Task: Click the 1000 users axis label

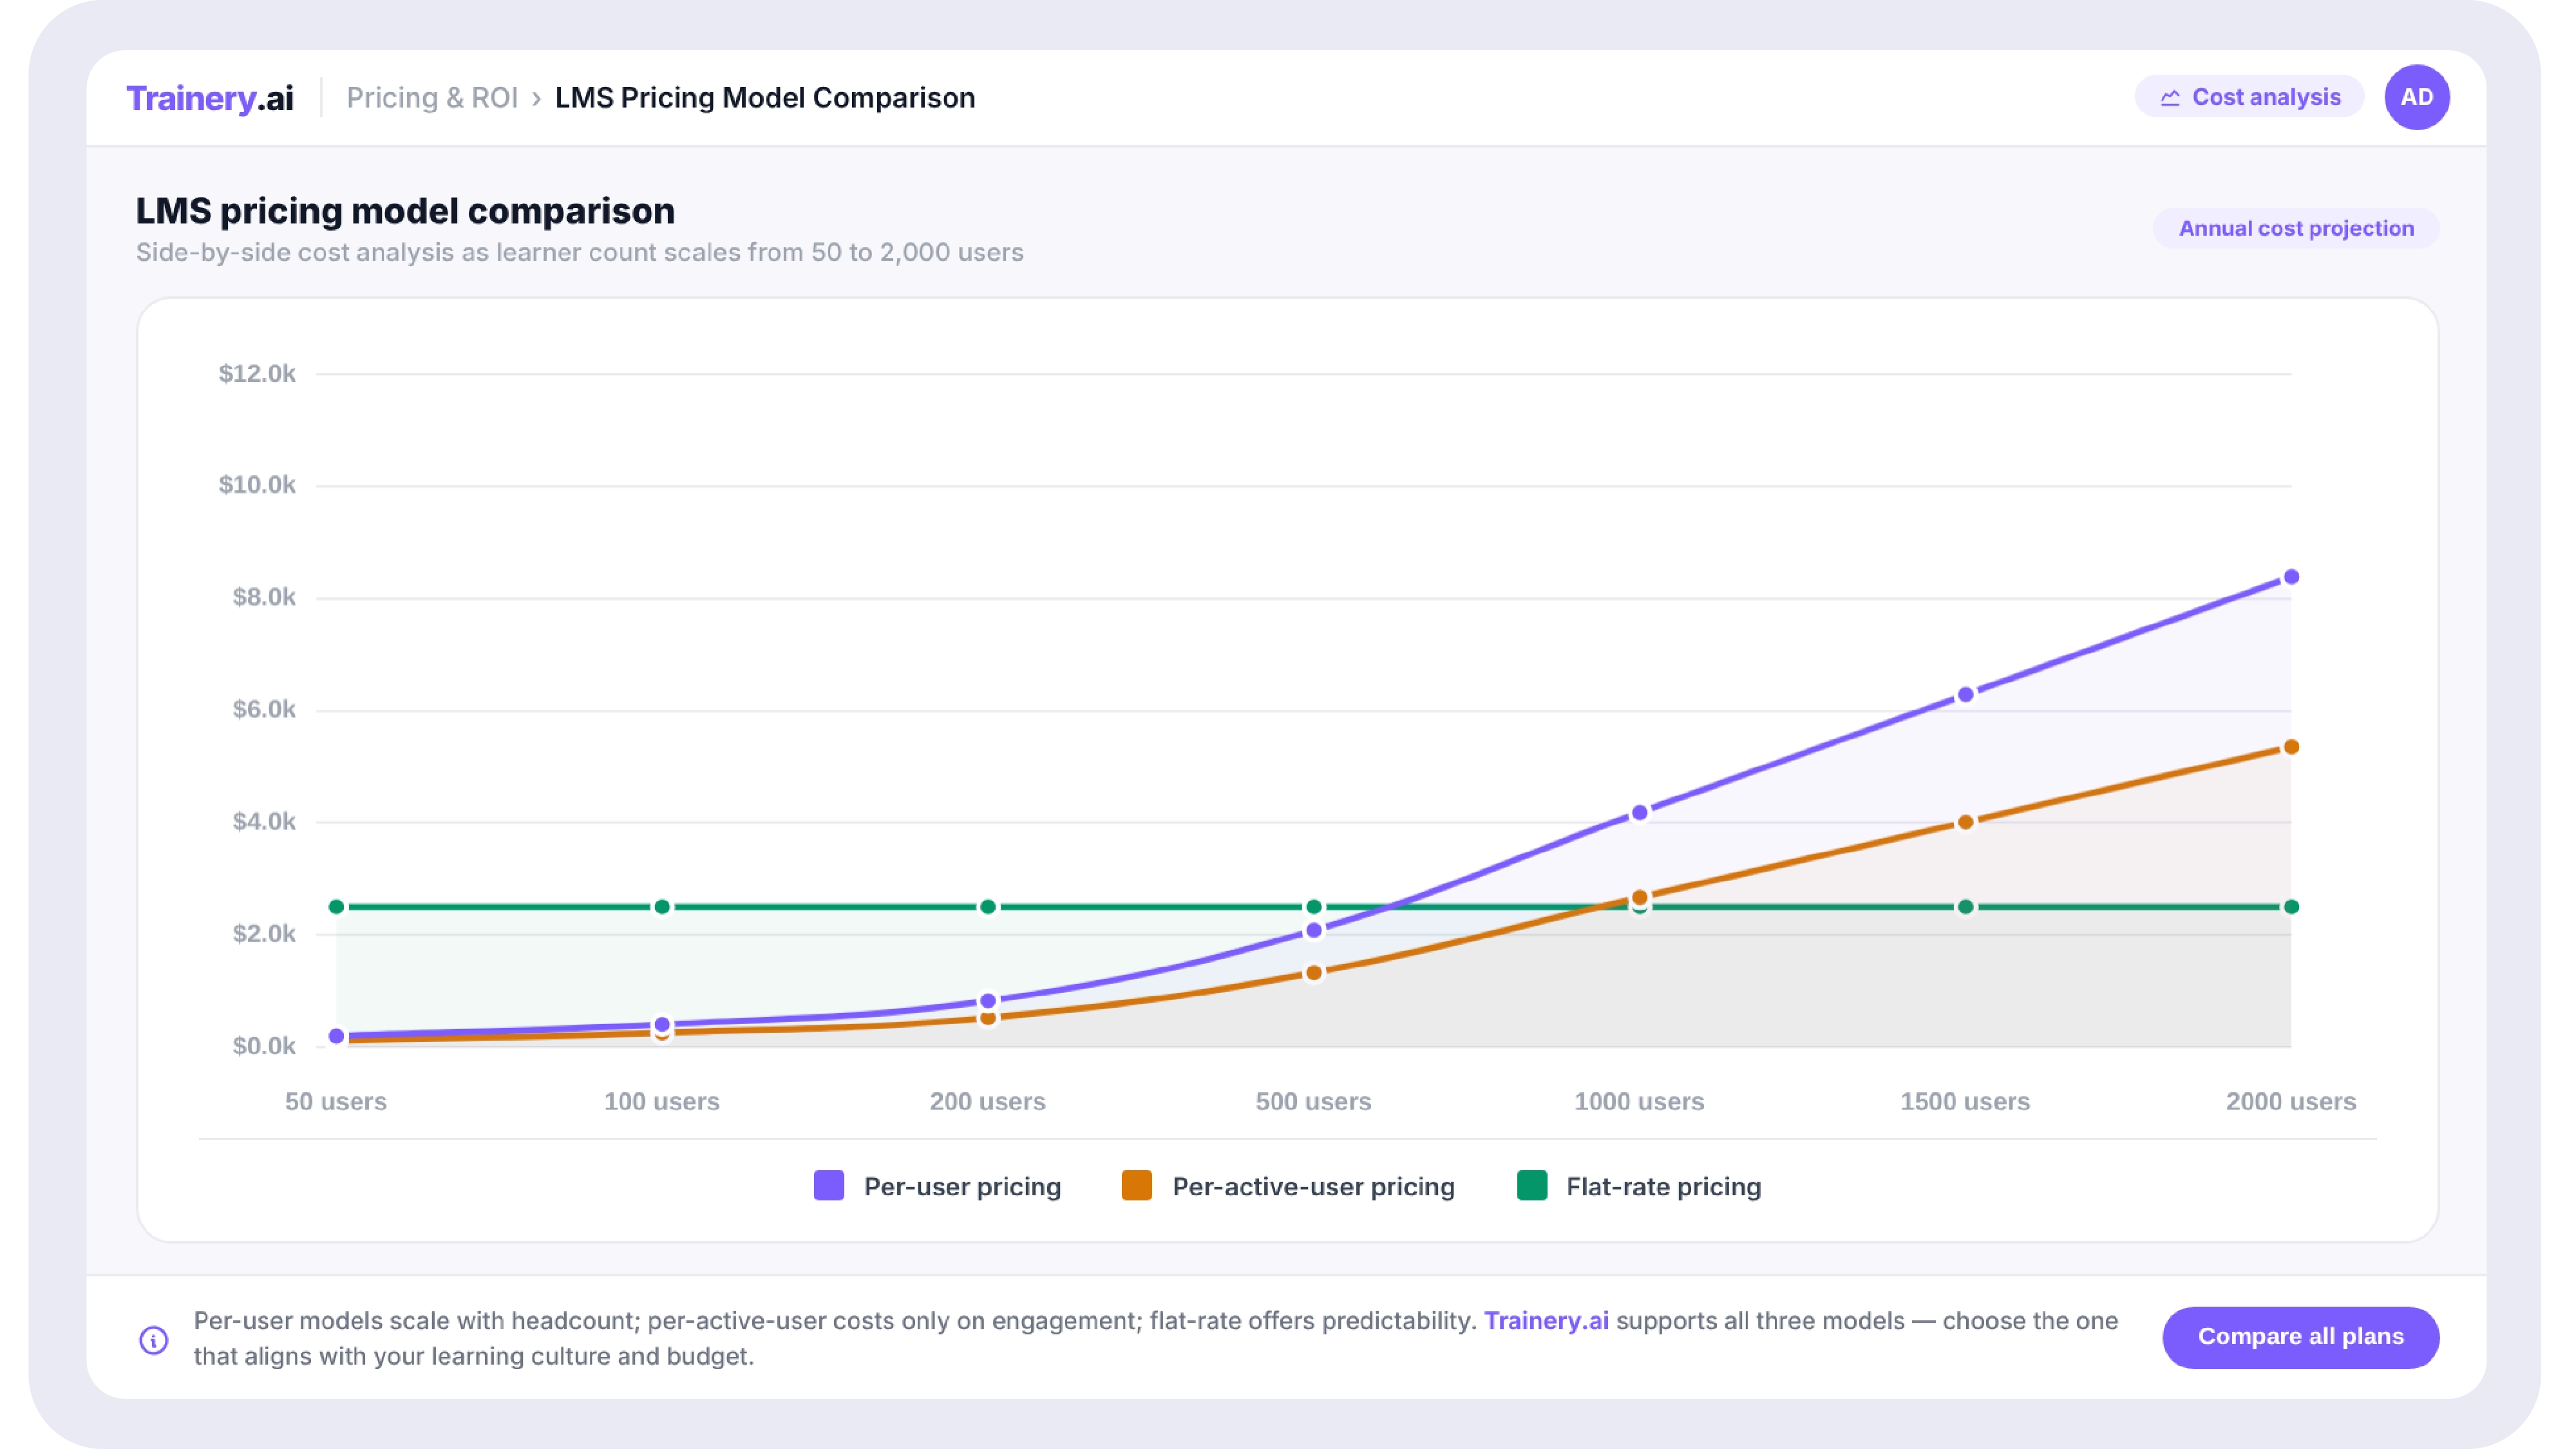Action: click(1639, 1101)
